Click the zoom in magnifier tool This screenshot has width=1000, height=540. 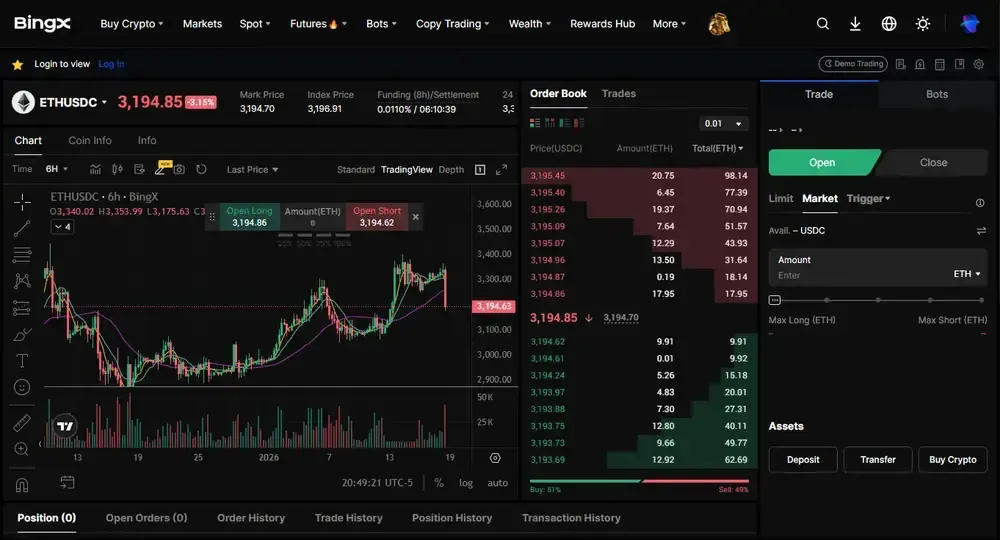pos(22,449)
